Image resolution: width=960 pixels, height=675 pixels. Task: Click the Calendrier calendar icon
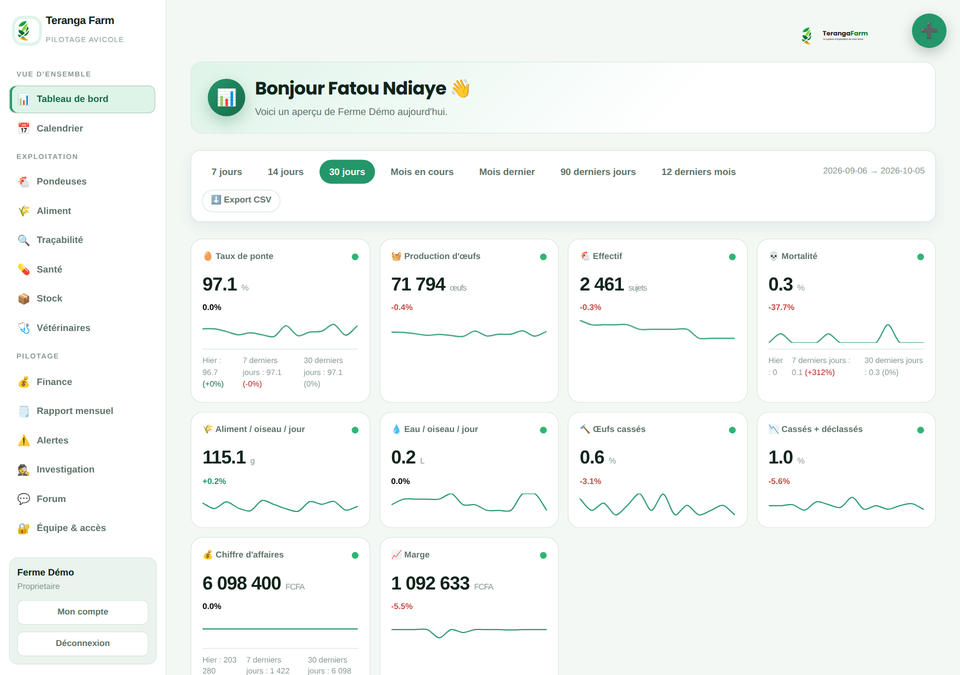24,128
